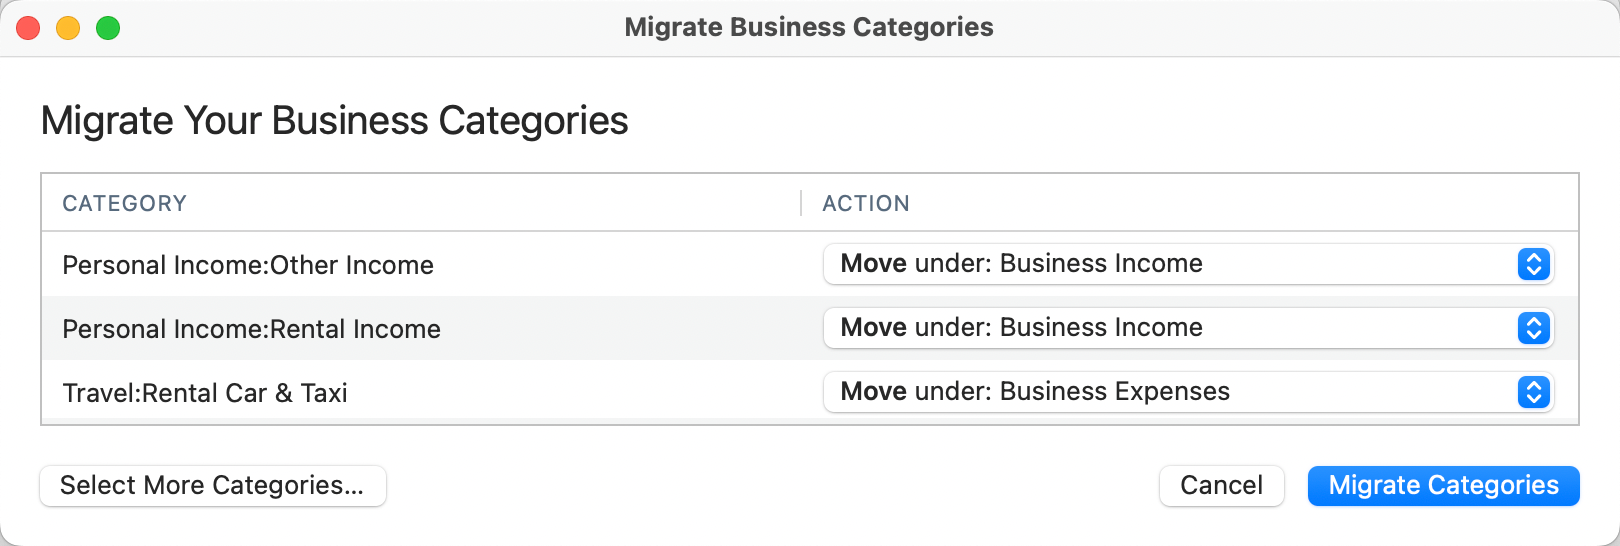This screenshot has height=546, width=1620.
Task: Click the blue chevron icon for Rental Income
Action: point(1533,328)
